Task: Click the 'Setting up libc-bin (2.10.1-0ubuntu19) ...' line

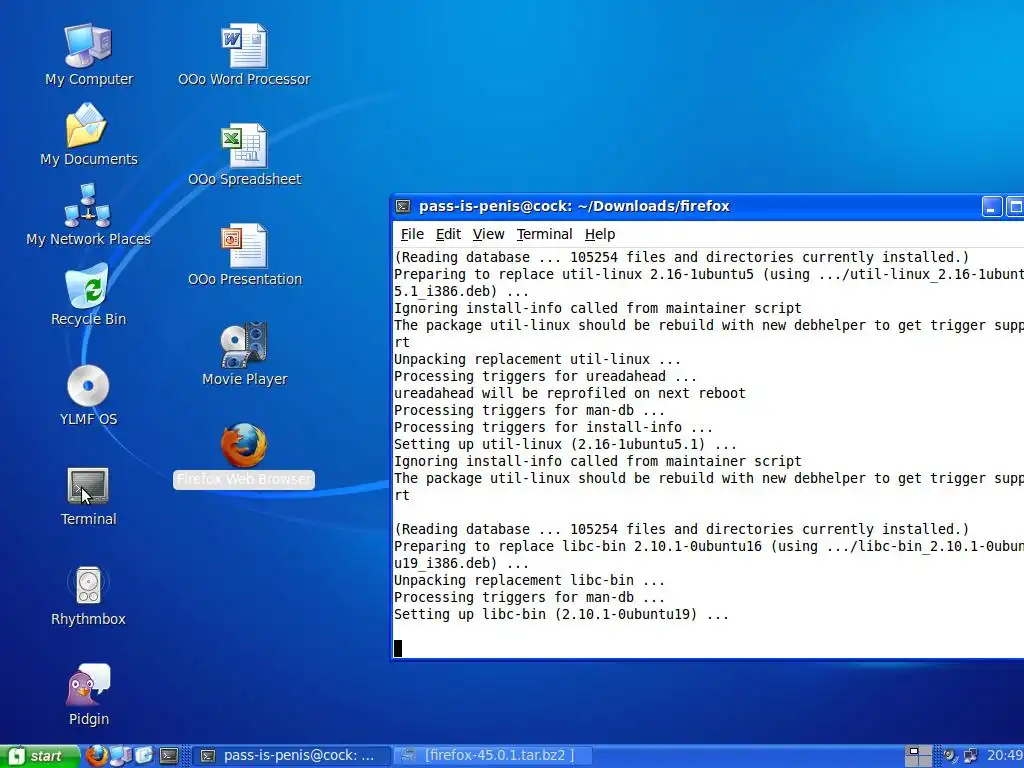Action: [x=561, y=615]
